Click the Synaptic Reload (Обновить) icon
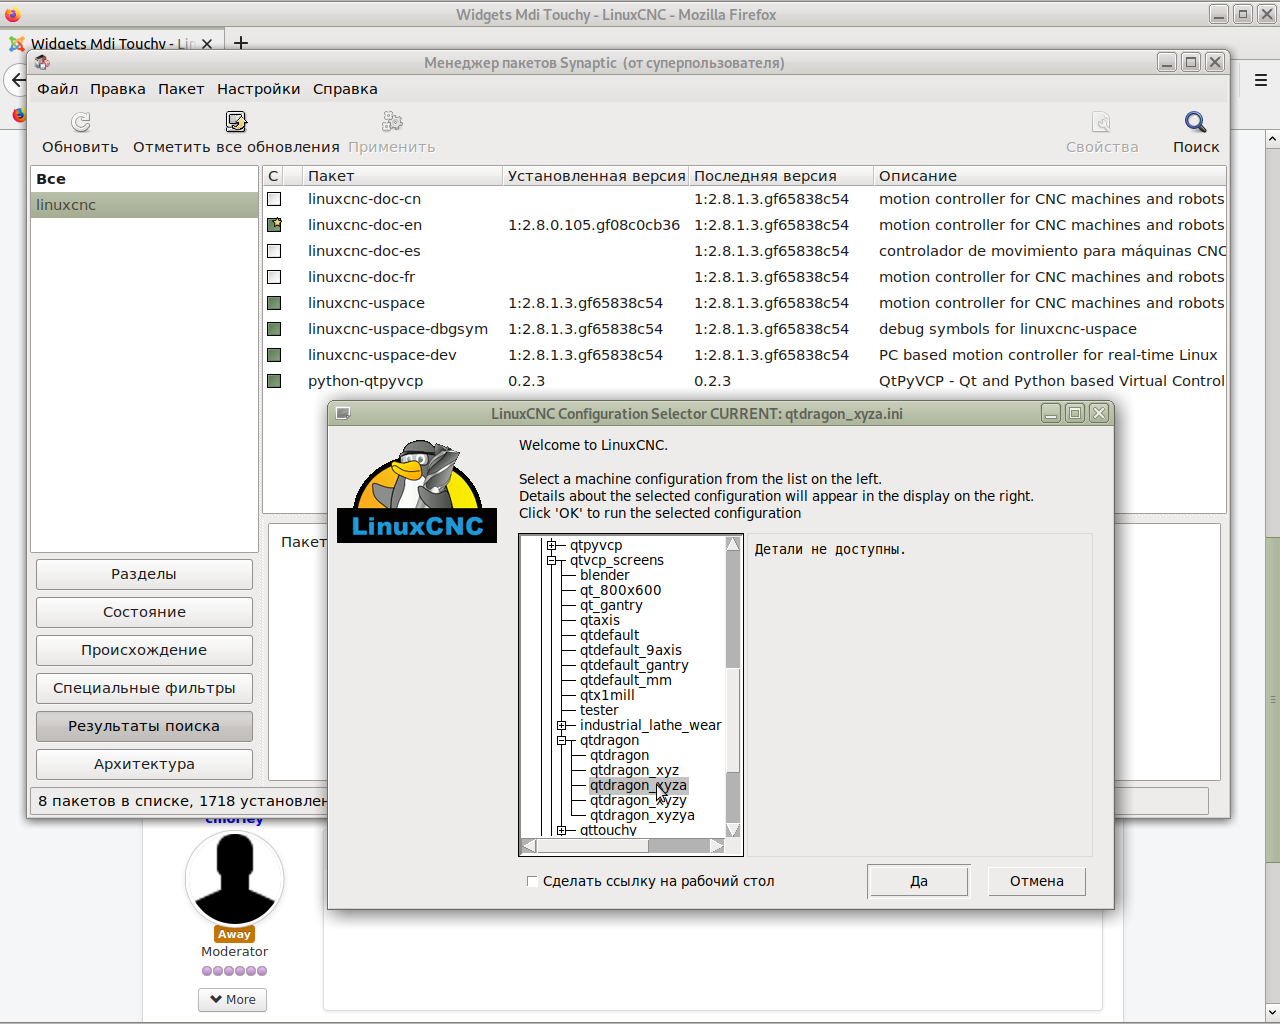 [x=81, y=122]
